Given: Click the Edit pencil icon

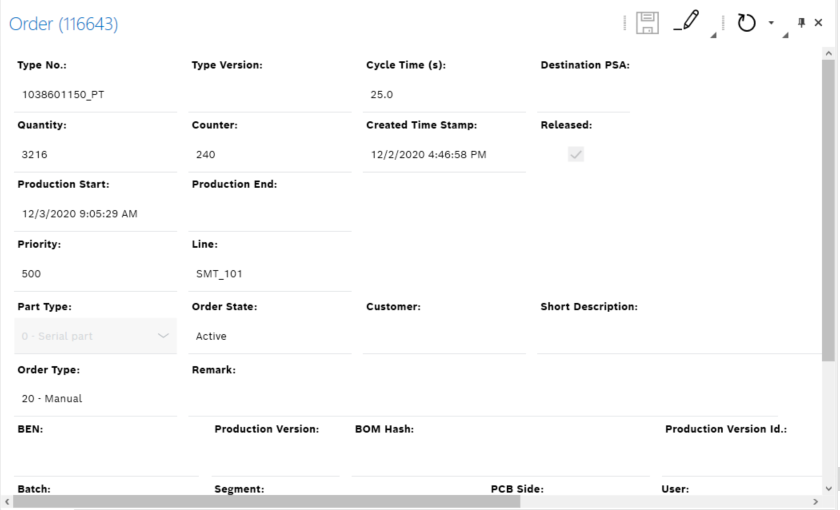Looking at the screenshot, I should pos(687,22).
